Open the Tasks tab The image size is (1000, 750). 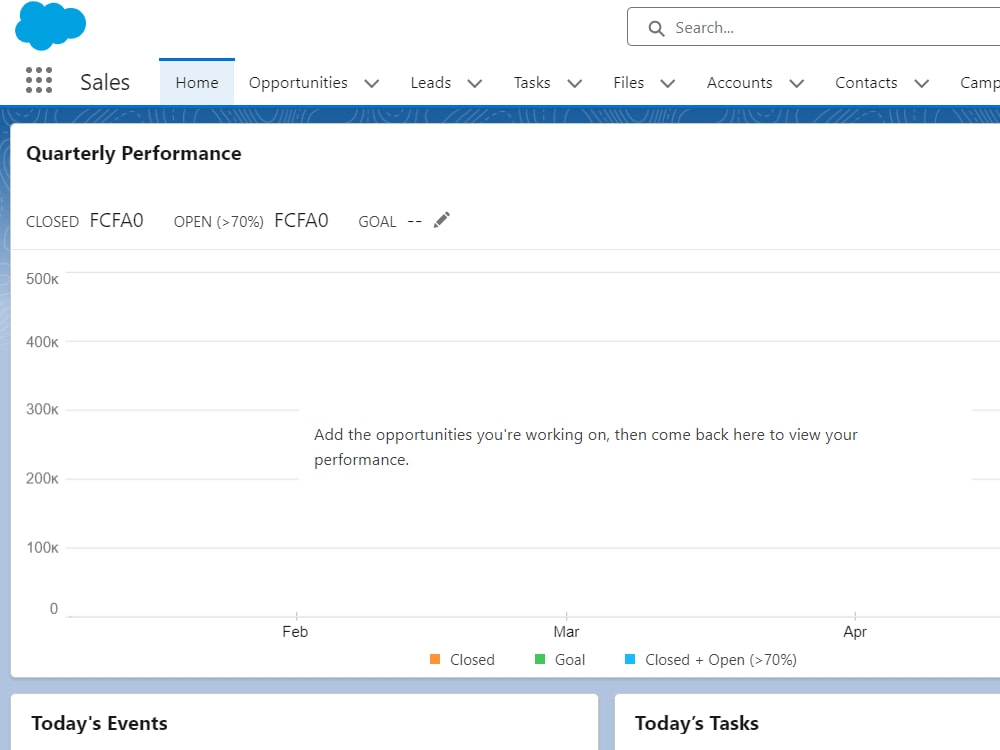[x=532, y=83]
